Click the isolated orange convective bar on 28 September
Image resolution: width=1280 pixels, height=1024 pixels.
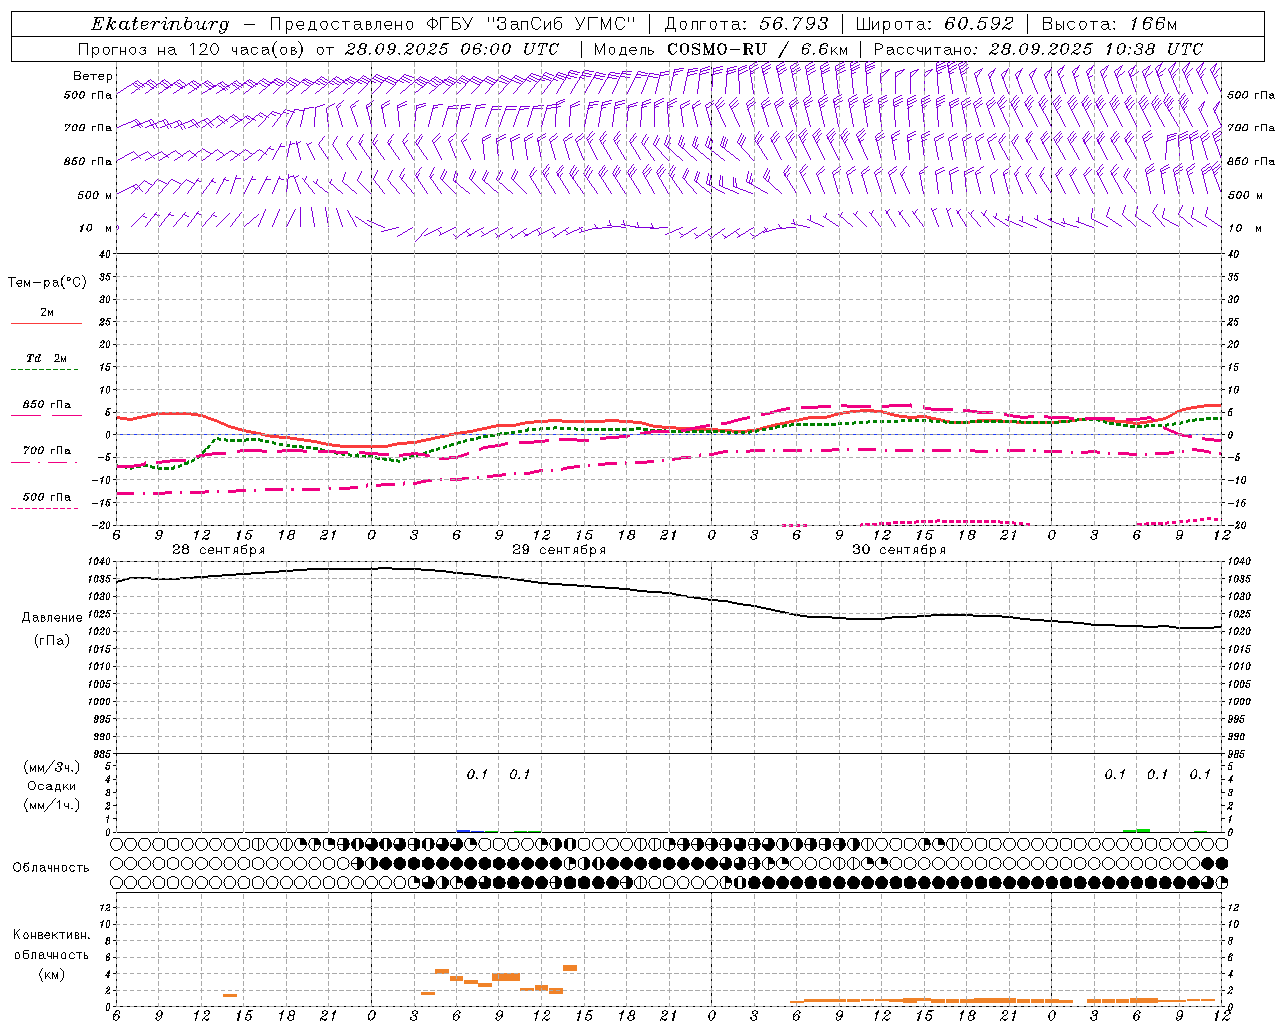pyautogui.click(x=230, y=995)
